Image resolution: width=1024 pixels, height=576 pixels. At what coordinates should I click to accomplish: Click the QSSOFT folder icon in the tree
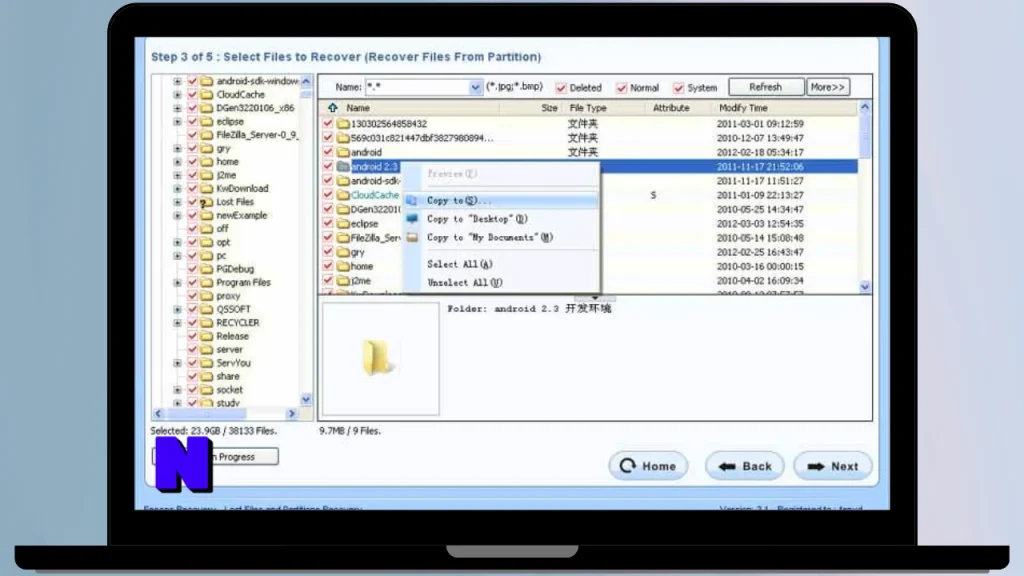pyautogui.click(x=207, y=310)
